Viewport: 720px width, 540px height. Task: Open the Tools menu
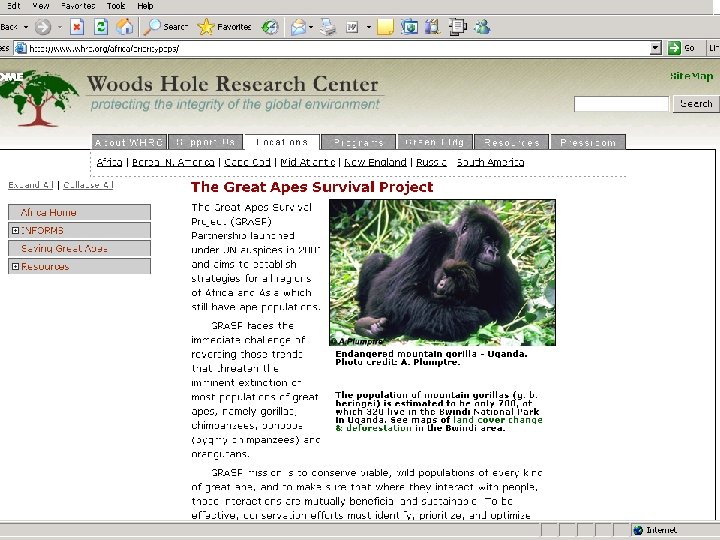pos(116,6)
